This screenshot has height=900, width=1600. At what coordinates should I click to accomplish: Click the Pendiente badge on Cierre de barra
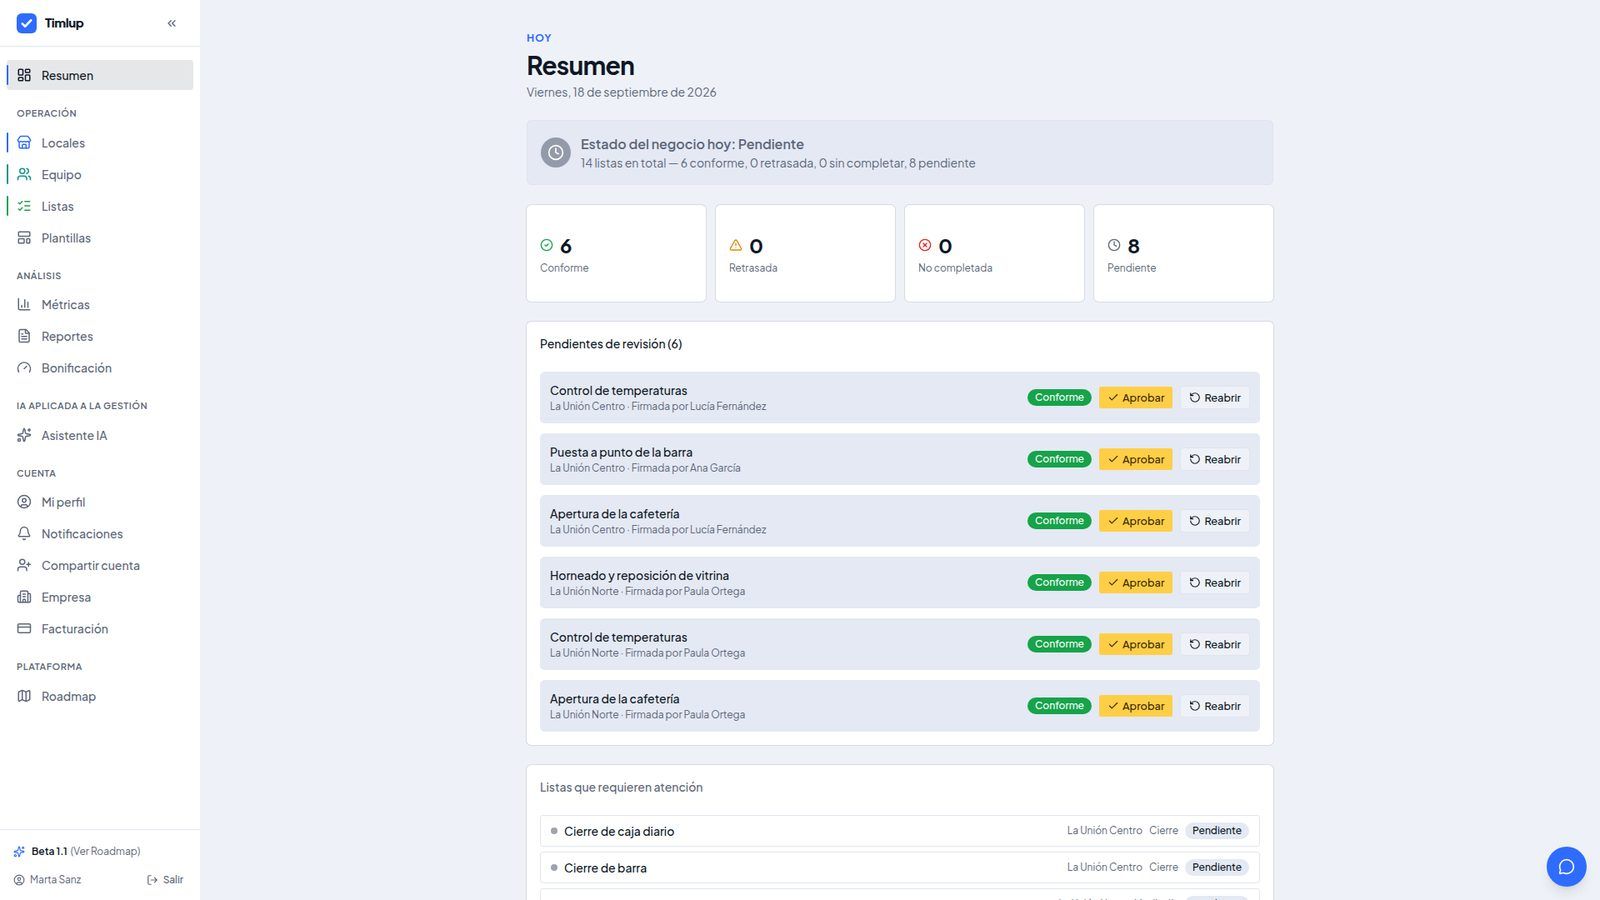coord(1217,868)
